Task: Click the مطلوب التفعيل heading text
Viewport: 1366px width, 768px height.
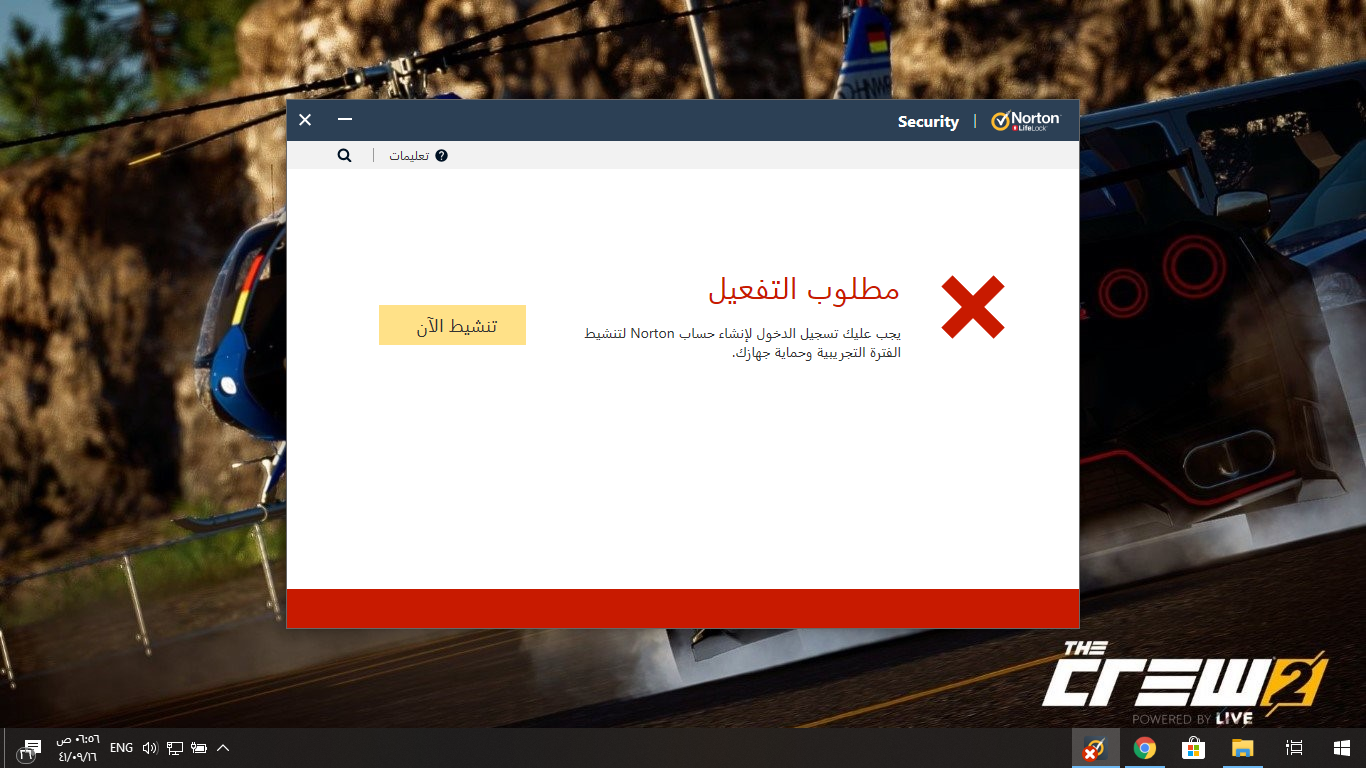Action: 804,289
